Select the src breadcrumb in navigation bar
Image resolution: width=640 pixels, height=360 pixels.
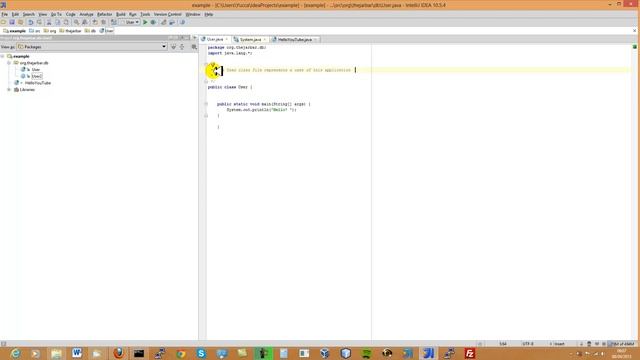pos(35,31)
